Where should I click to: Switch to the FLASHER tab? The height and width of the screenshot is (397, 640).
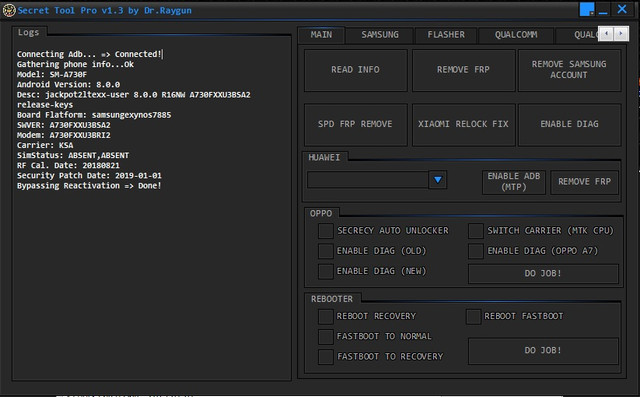tap(446, 35)
